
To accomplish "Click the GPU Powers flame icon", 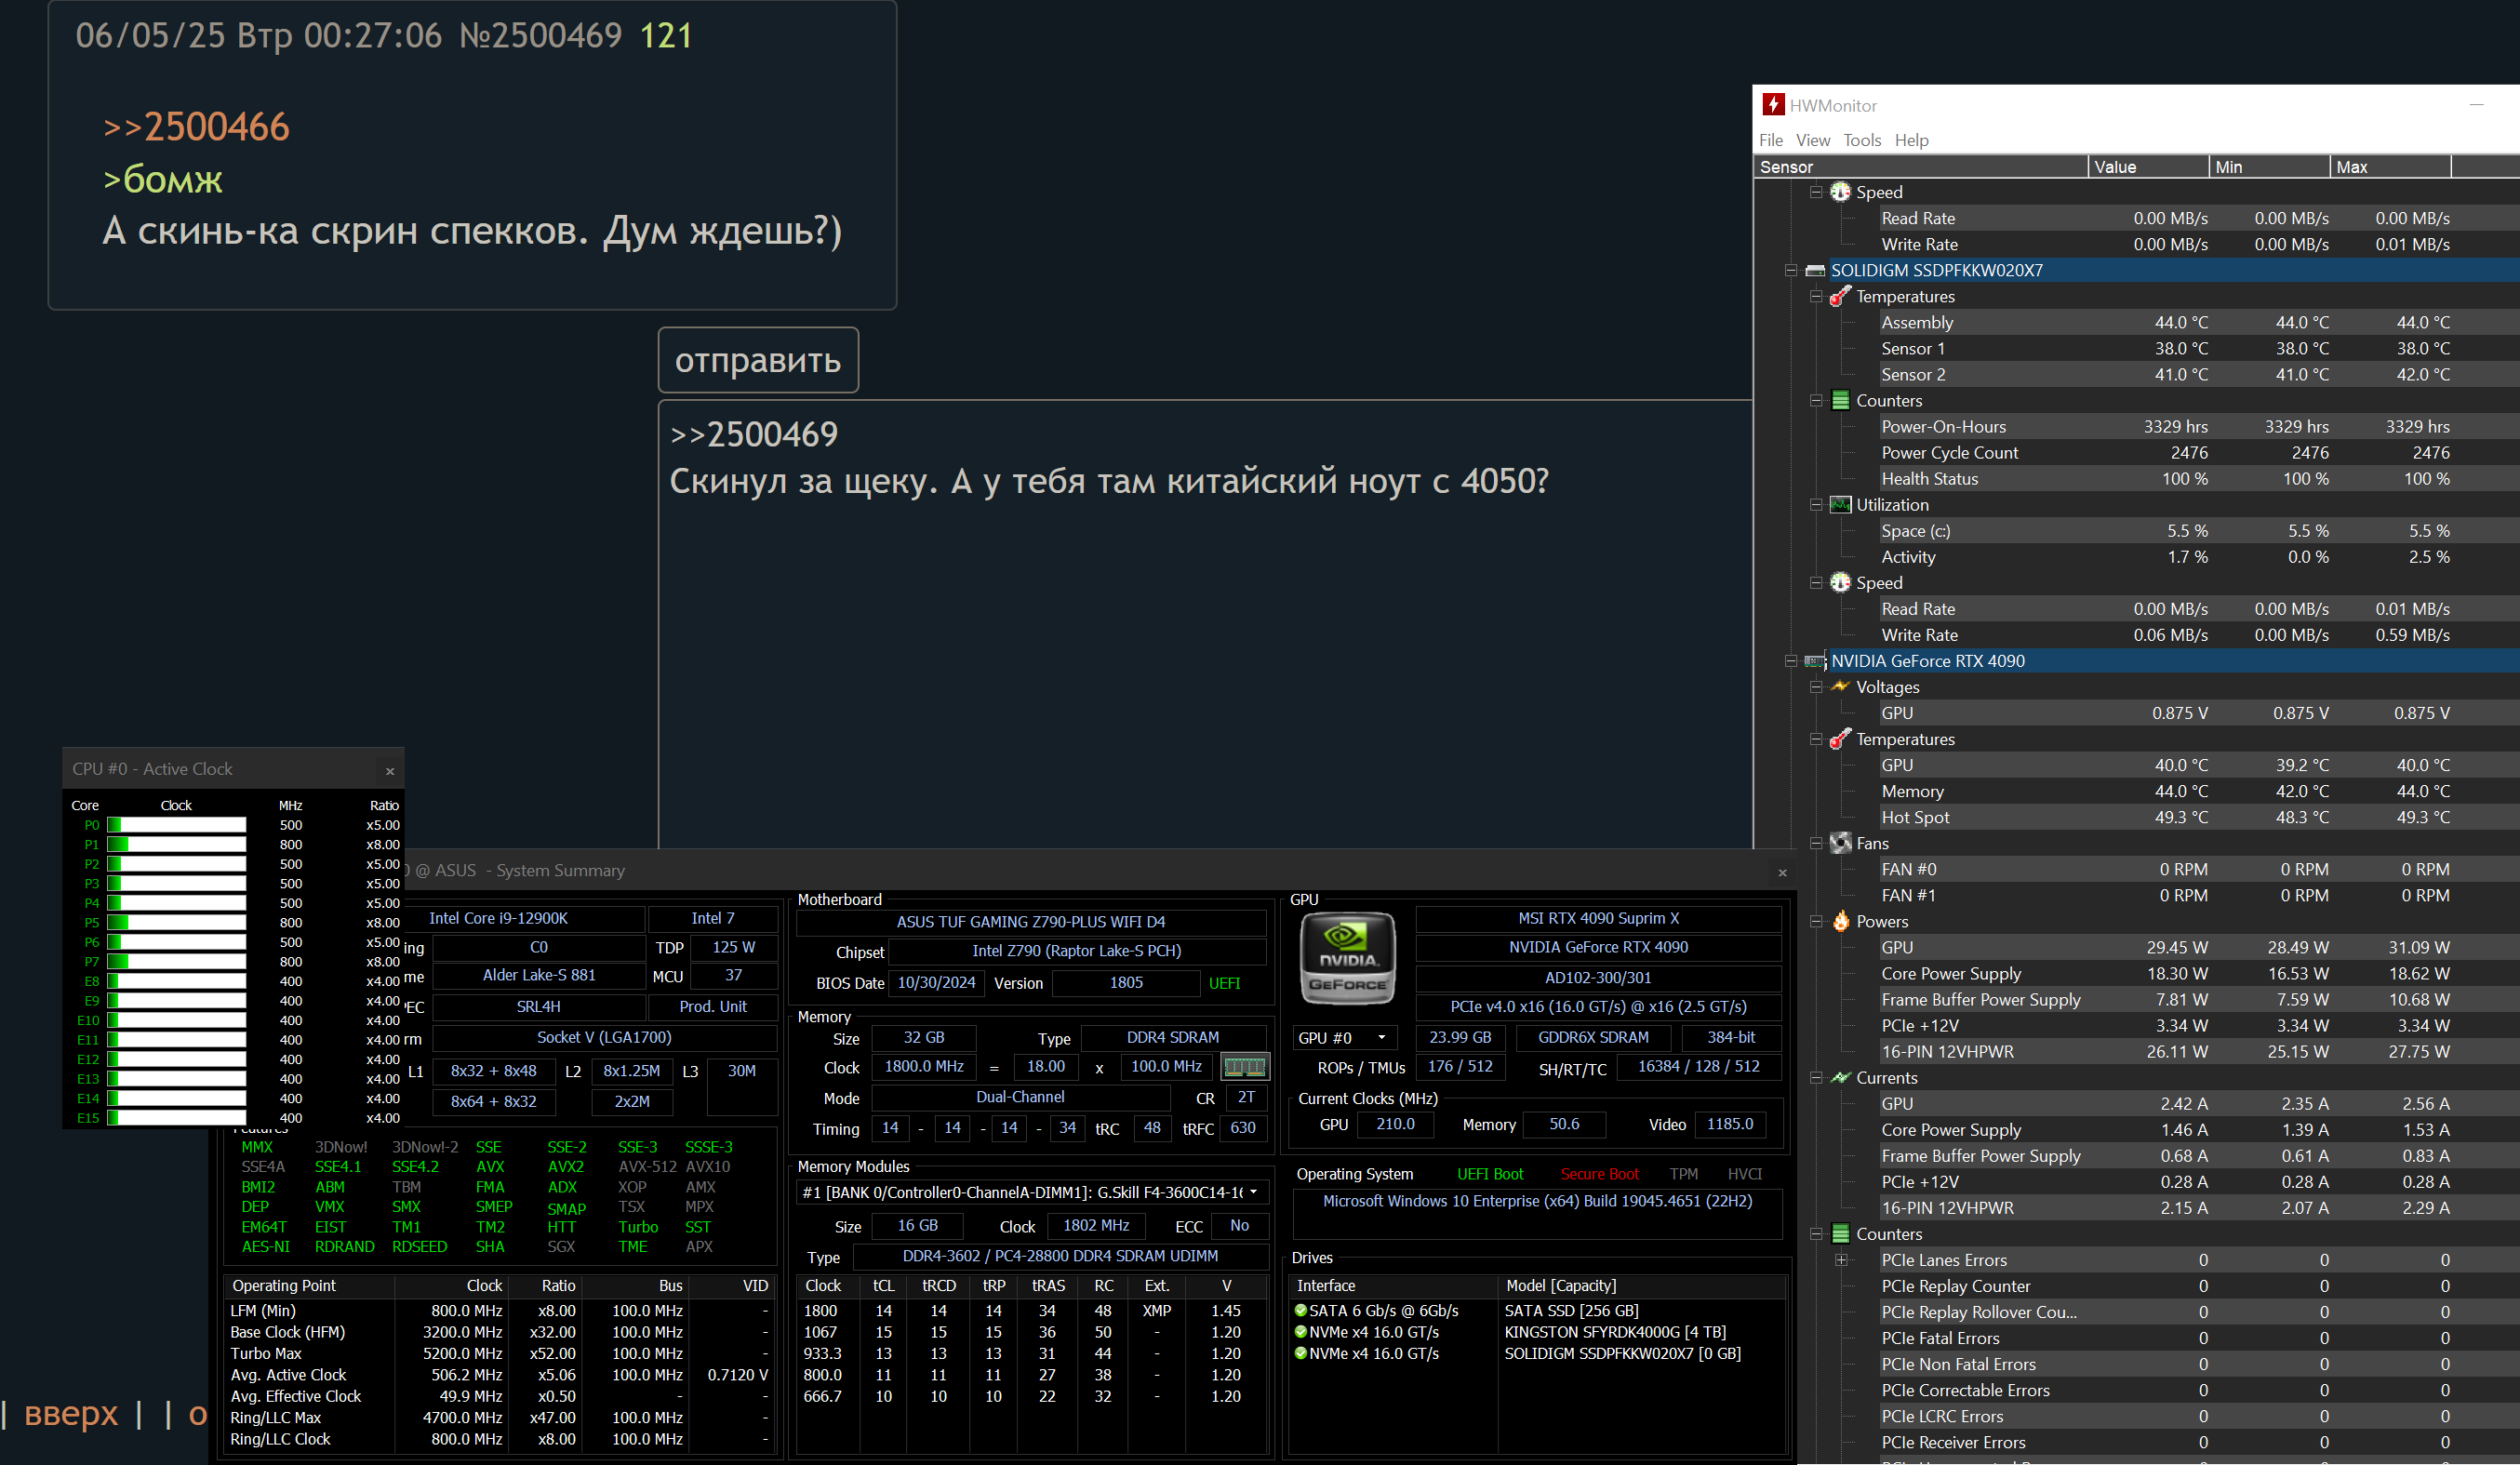I will point(1840,922).
